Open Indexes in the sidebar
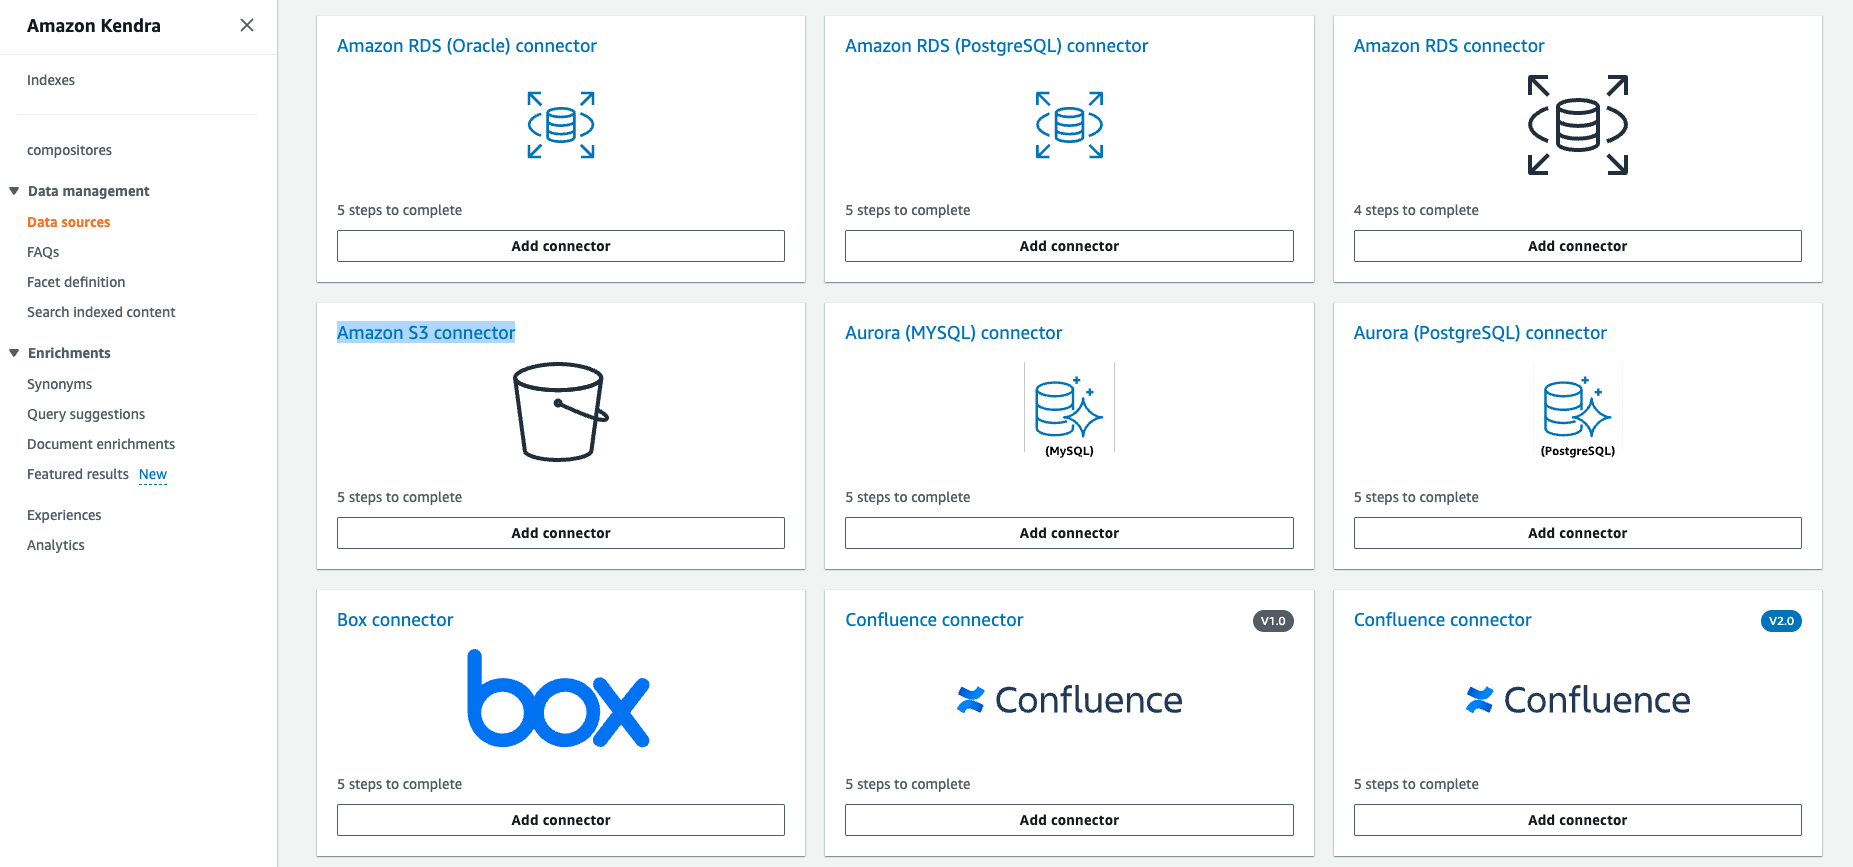 point(51,80)
